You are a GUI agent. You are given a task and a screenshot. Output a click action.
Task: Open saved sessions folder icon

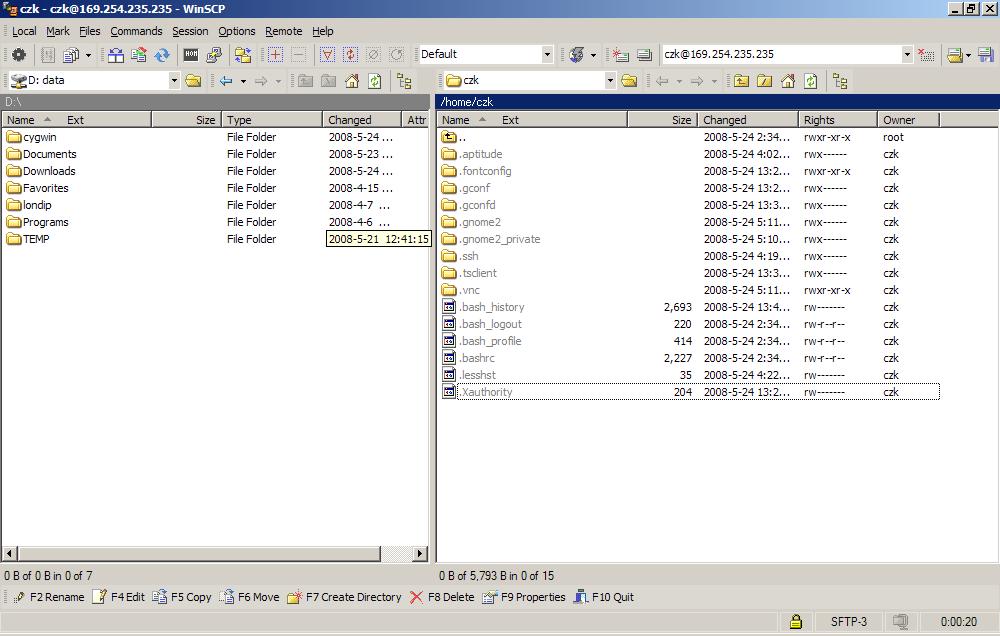click(954, 55)
